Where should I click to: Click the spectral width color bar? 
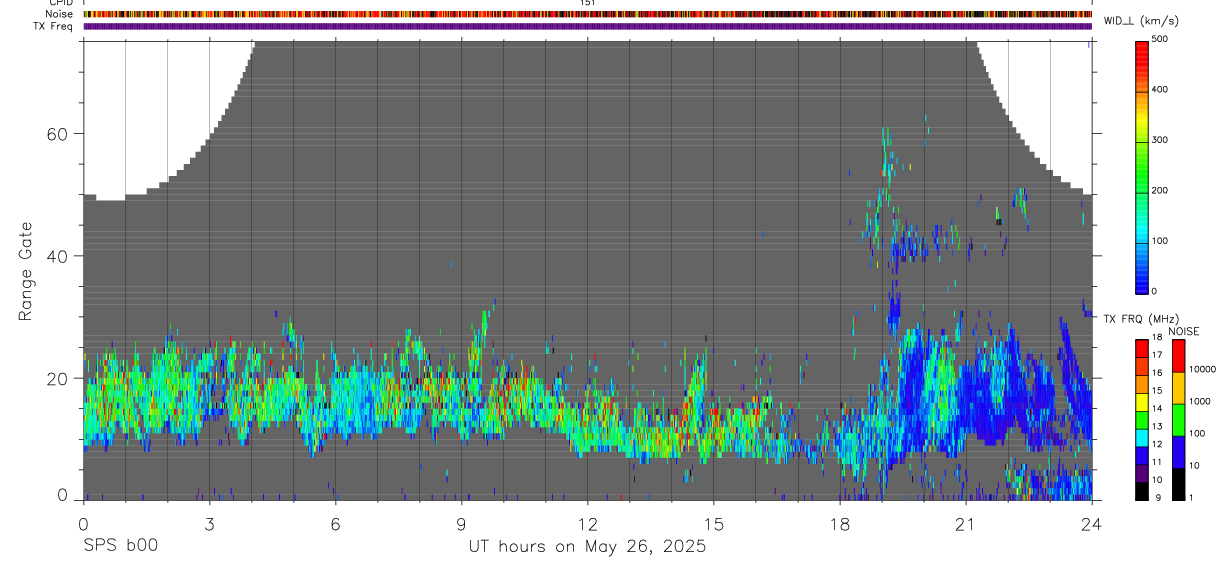coord(1143,167)
